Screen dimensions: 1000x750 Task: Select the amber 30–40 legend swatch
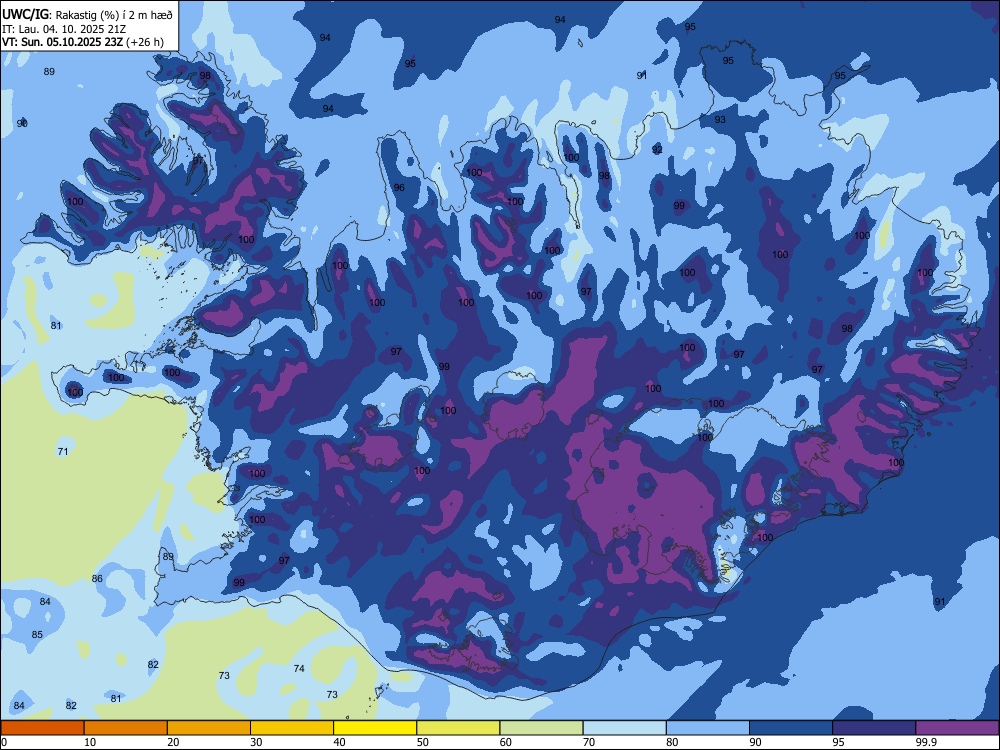[292, 728]
